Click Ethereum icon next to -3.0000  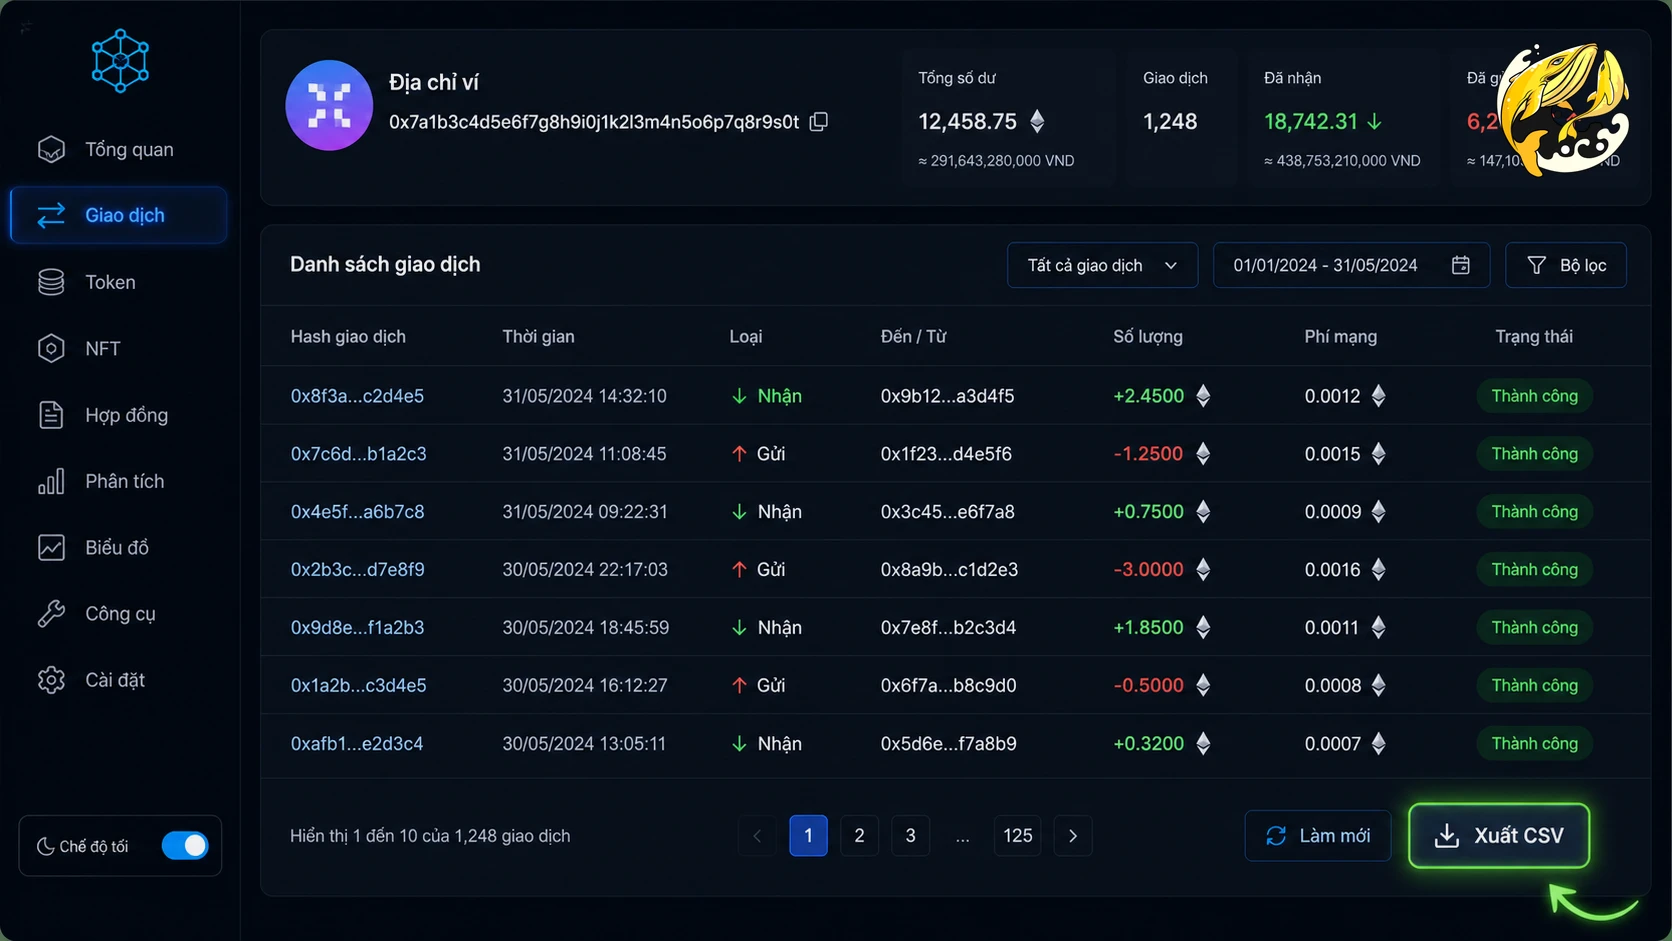pyautogui.click(x=1203, y=569)
